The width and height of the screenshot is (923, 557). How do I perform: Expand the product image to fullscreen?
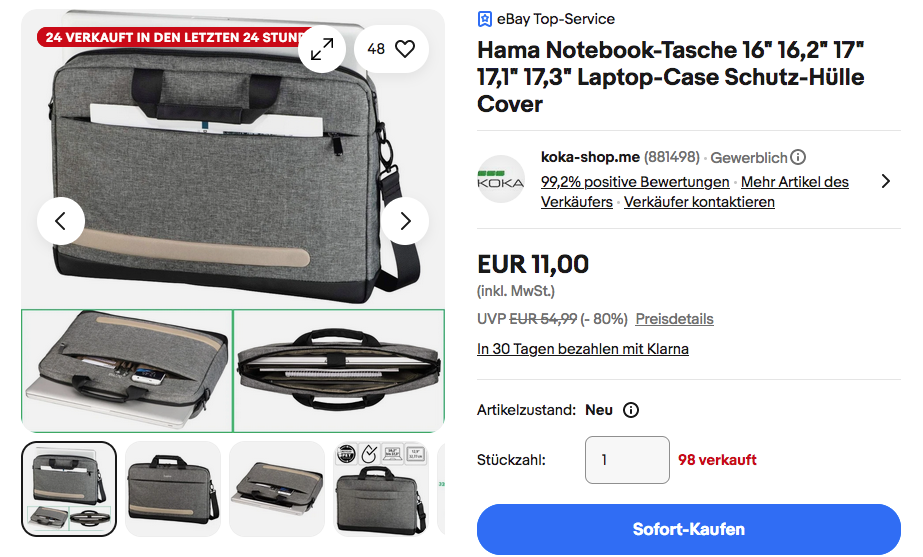[x=321, y=49]
